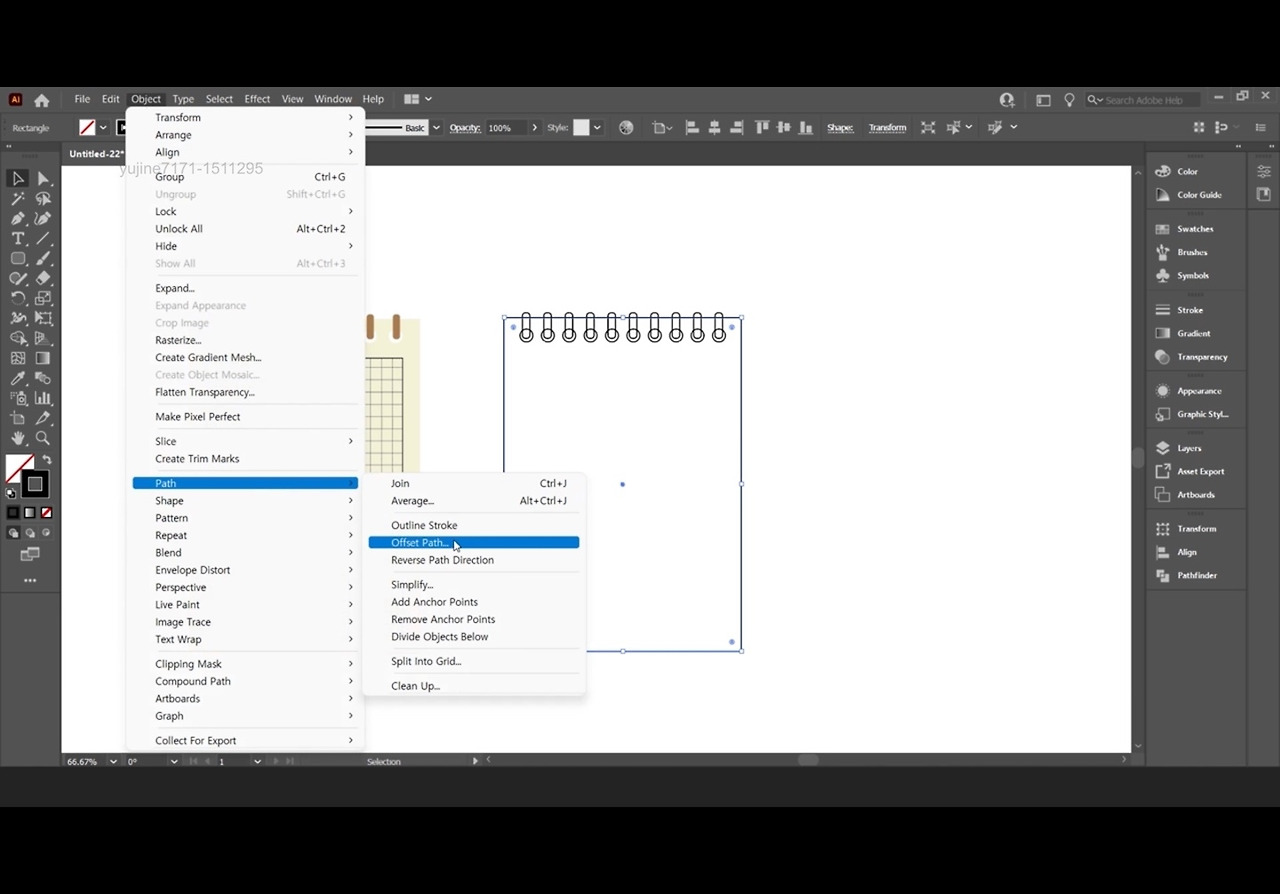Image resolution: width=1280 pixels, height=894 pixels.
Task: Open the Layers panel
Action: tap(1189, 448)
